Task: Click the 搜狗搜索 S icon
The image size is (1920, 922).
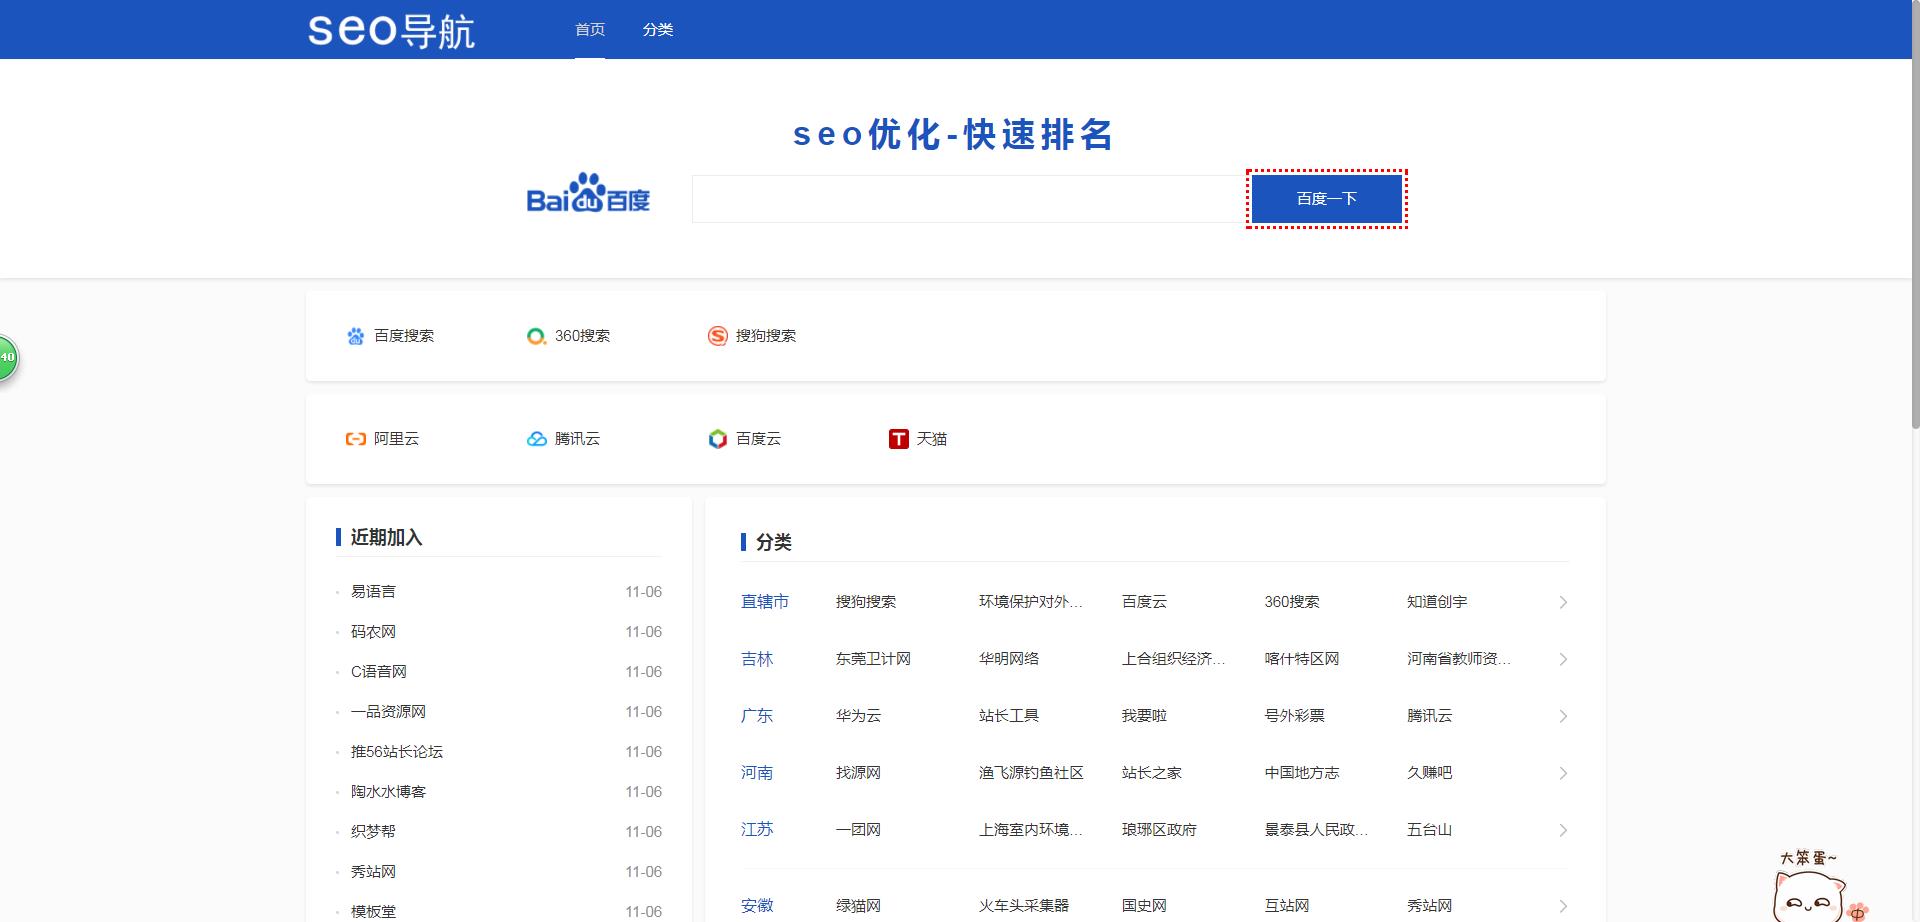Action: click(717, 336)
